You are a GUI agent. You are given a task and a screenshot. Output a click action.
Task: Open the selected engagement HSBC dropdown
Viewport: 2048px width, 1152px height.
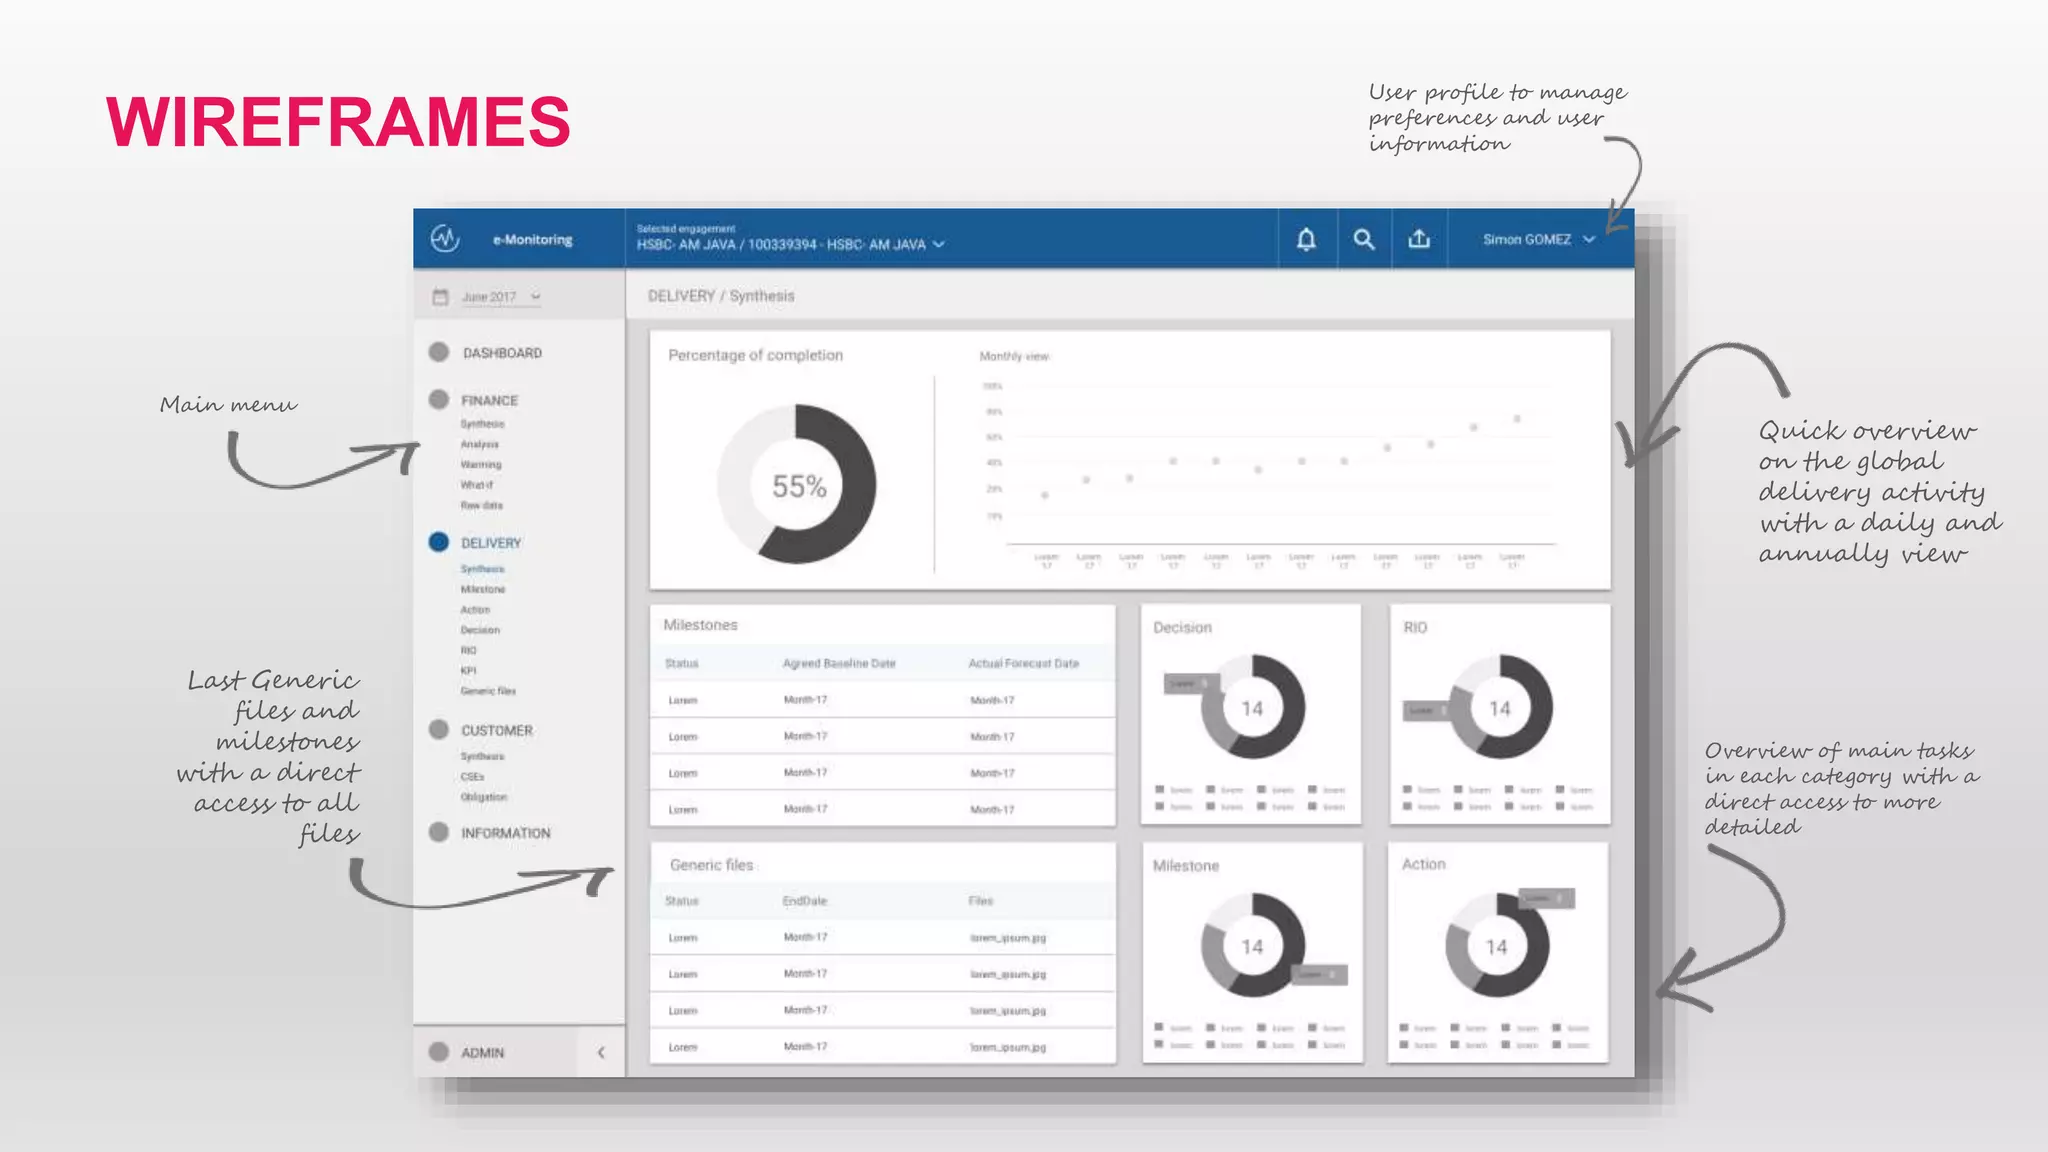click(790, 244)
